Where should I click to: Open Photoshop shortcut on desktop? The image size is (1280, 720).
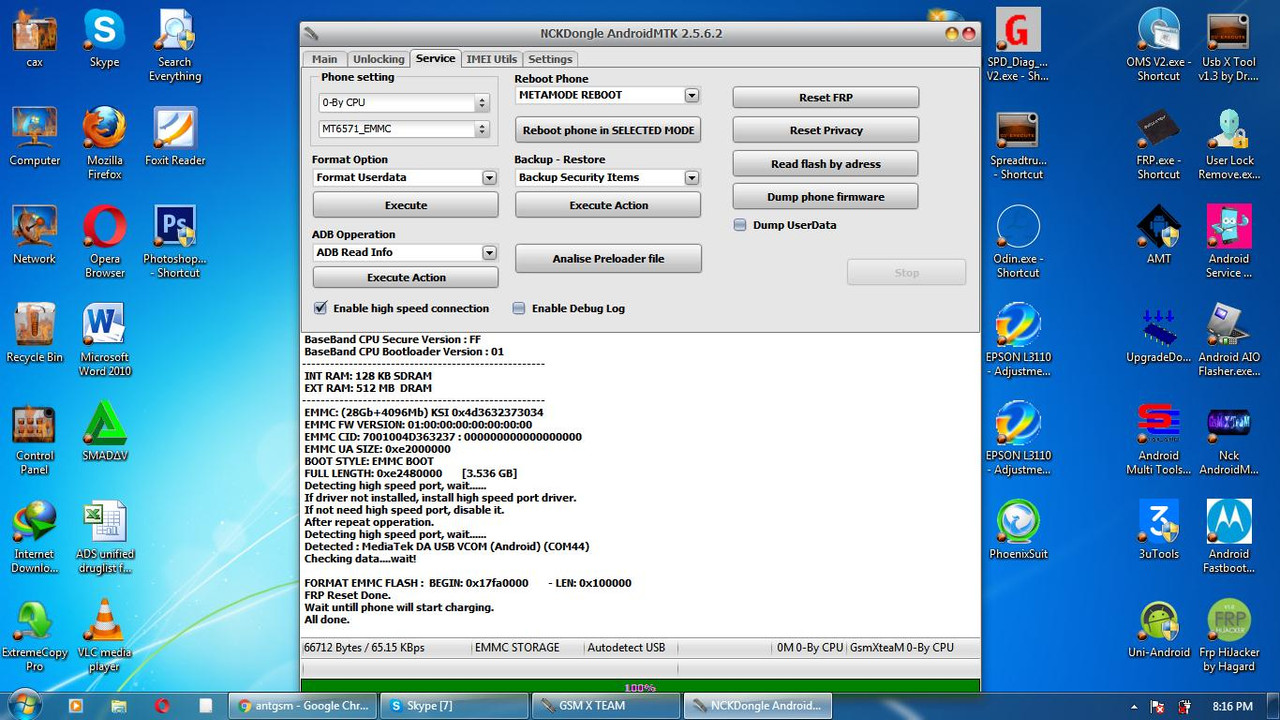click(x=175, y=242)
